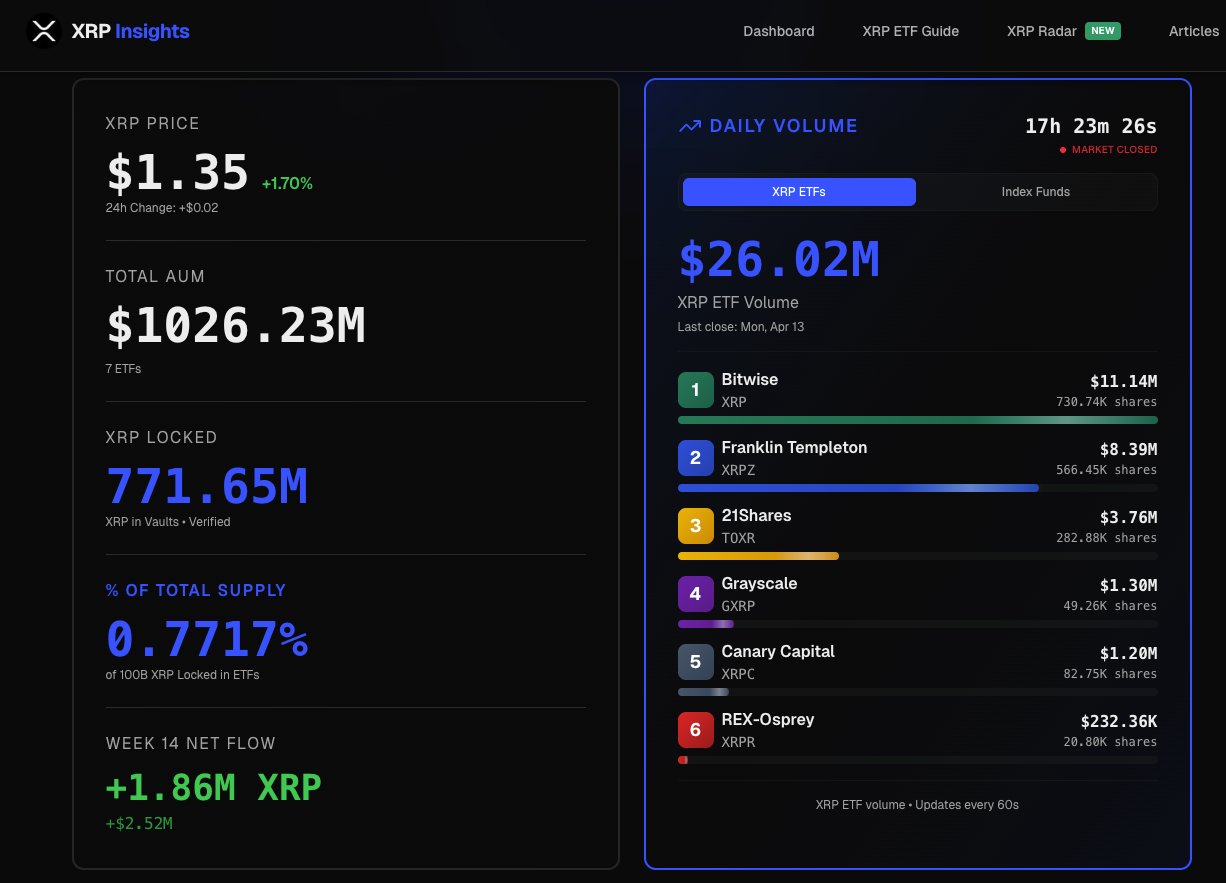Click the purple rank 4 Grayscale badge

(x=696, y=594)
